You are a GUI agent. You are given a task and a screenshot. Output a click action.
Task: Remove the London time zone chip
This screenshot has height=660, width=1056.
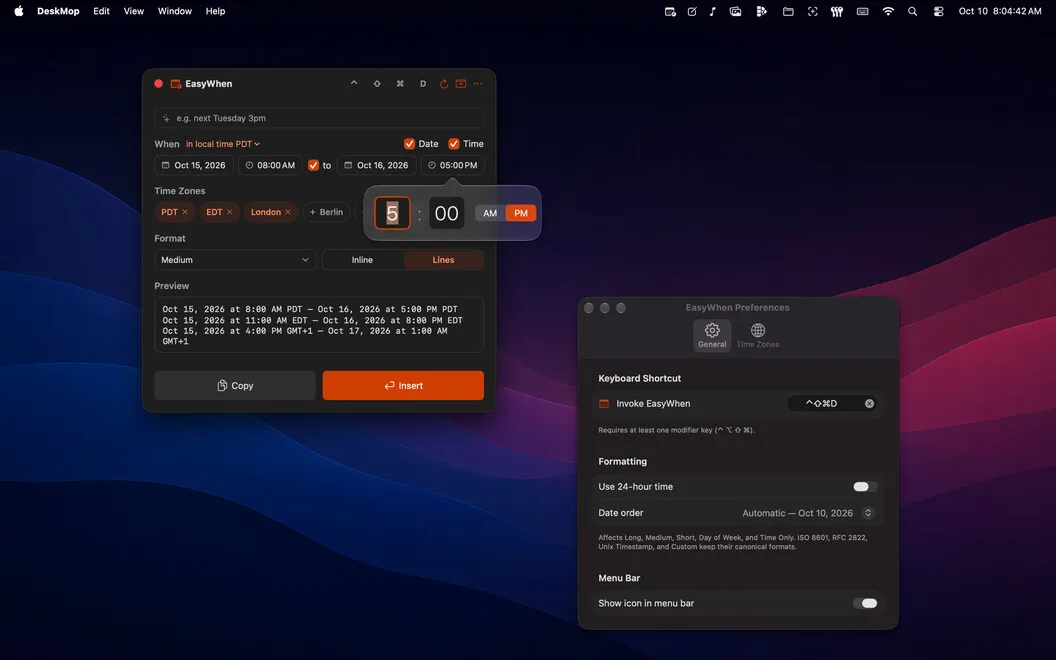pos(288,212)
